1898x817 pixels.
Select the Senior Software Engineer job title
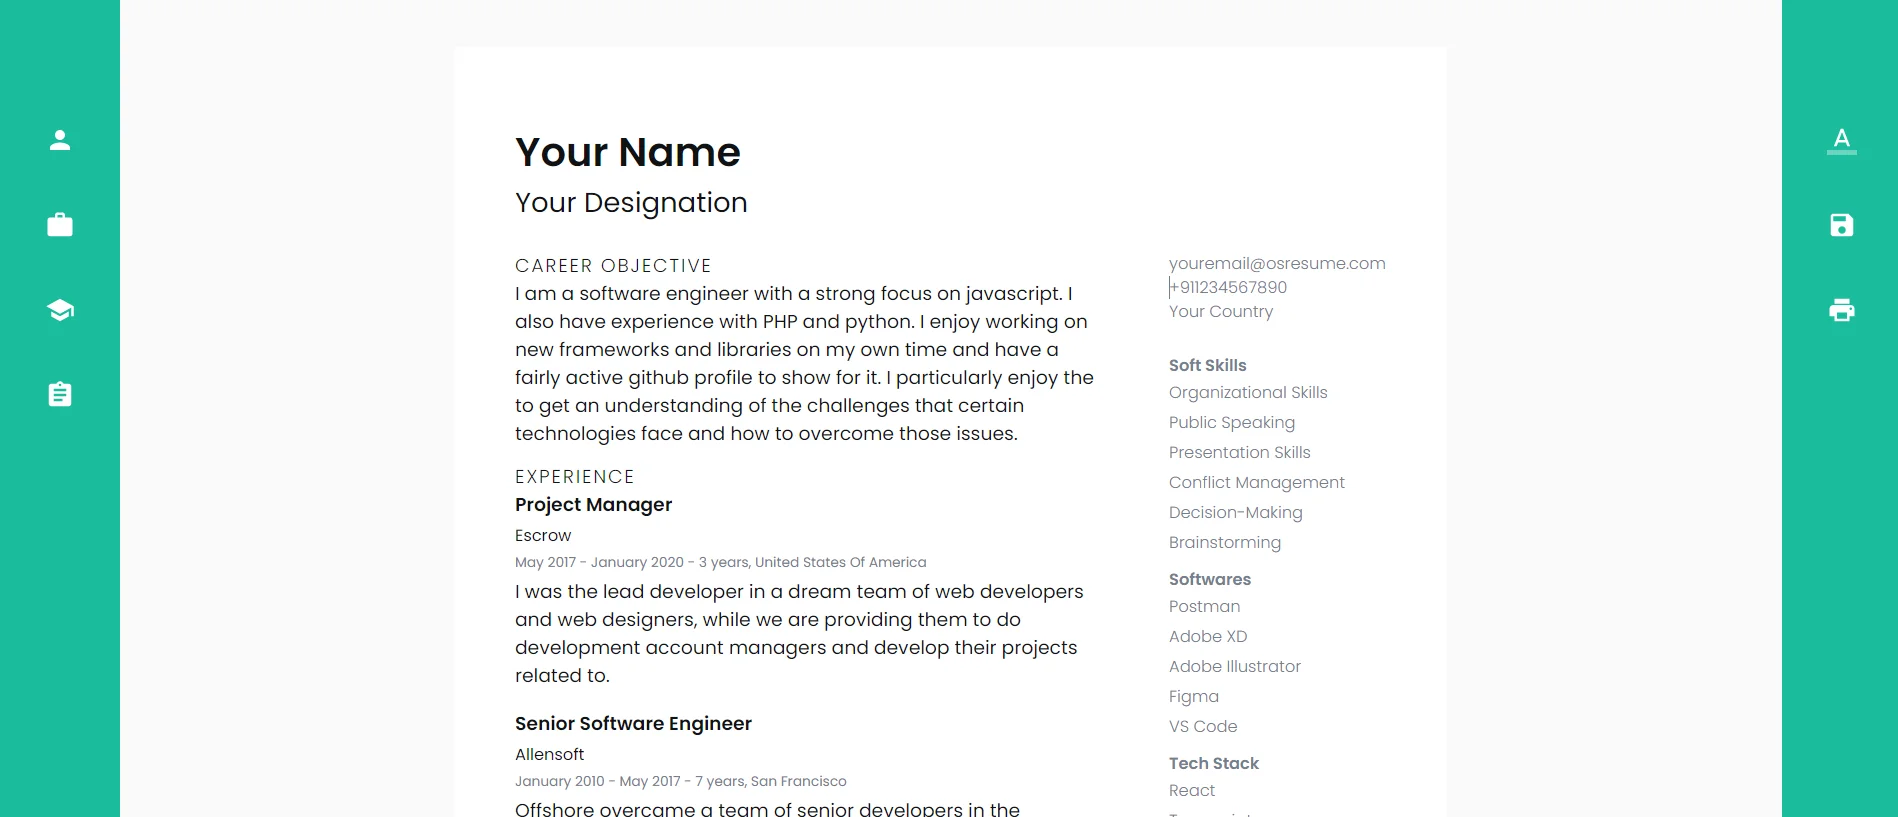tap(633, 724)
